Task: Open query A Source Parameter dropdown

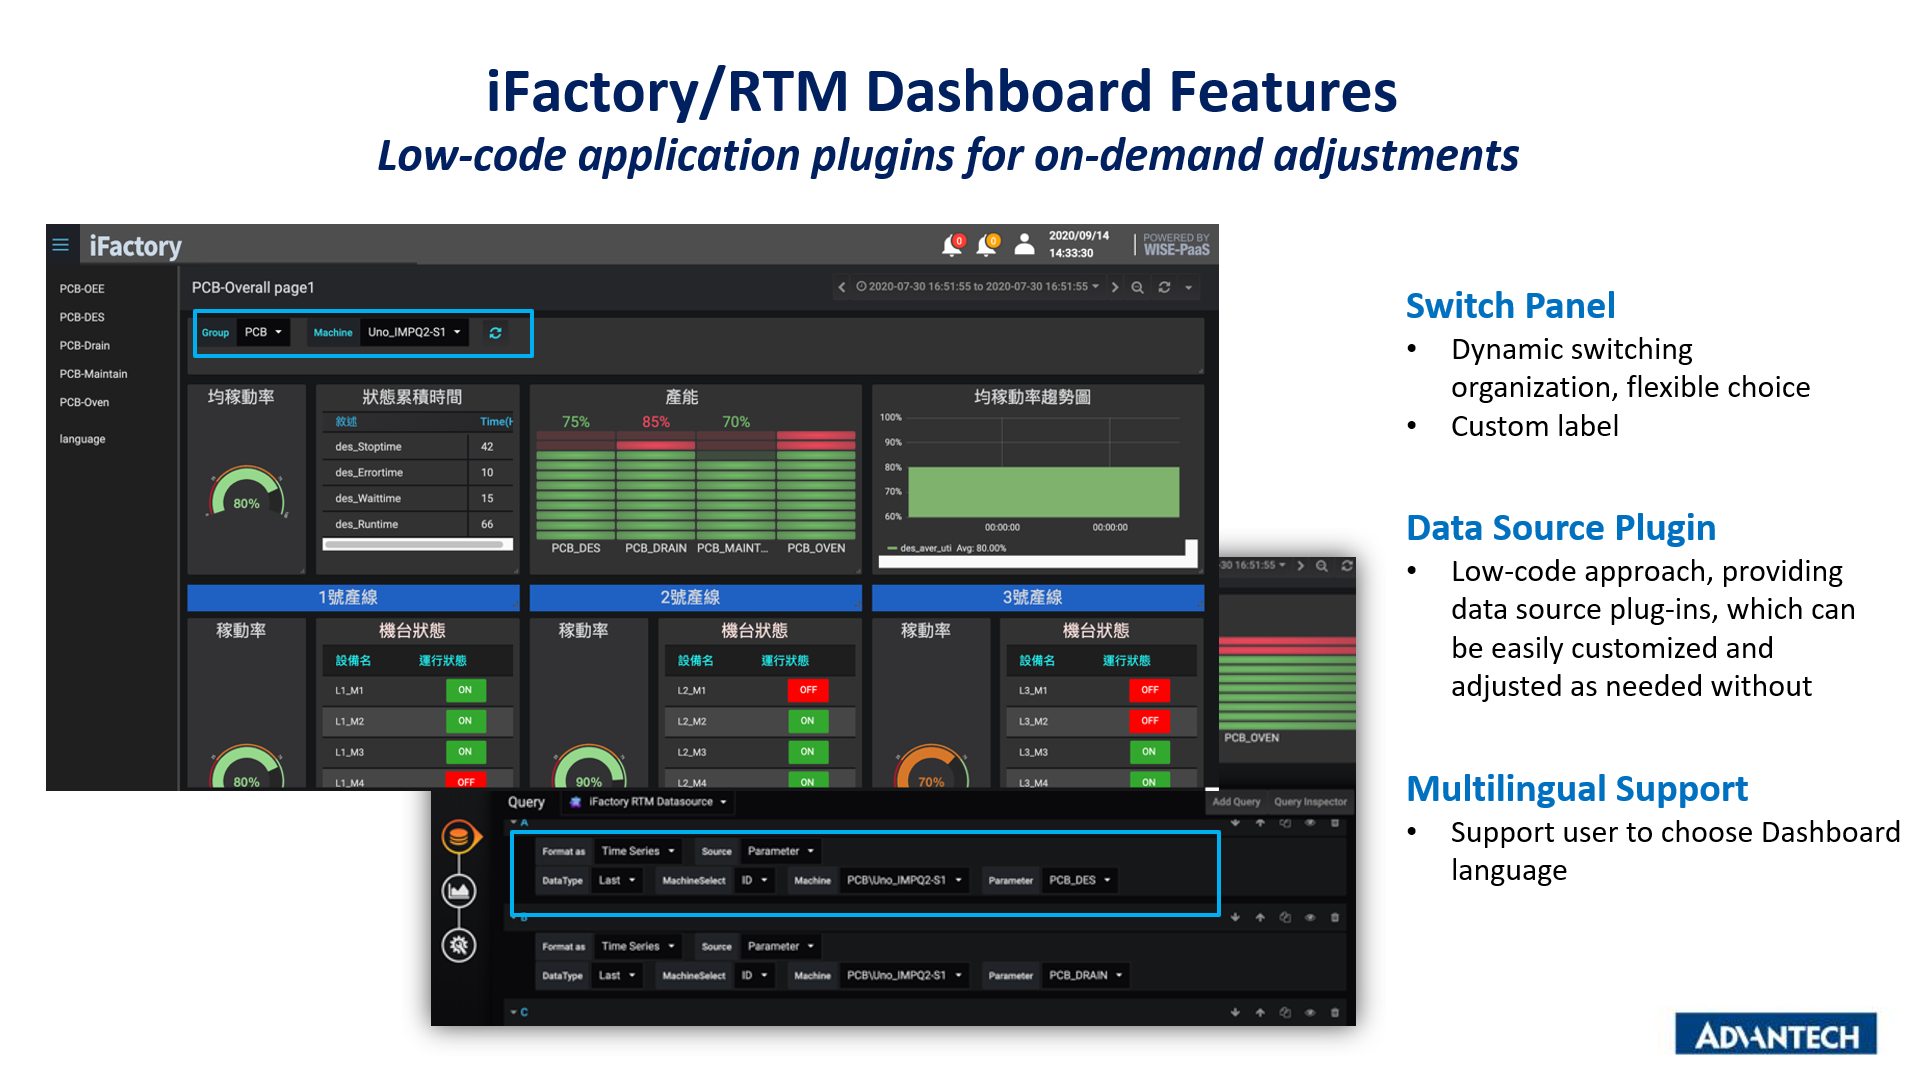Action: [x=781, y=852]
